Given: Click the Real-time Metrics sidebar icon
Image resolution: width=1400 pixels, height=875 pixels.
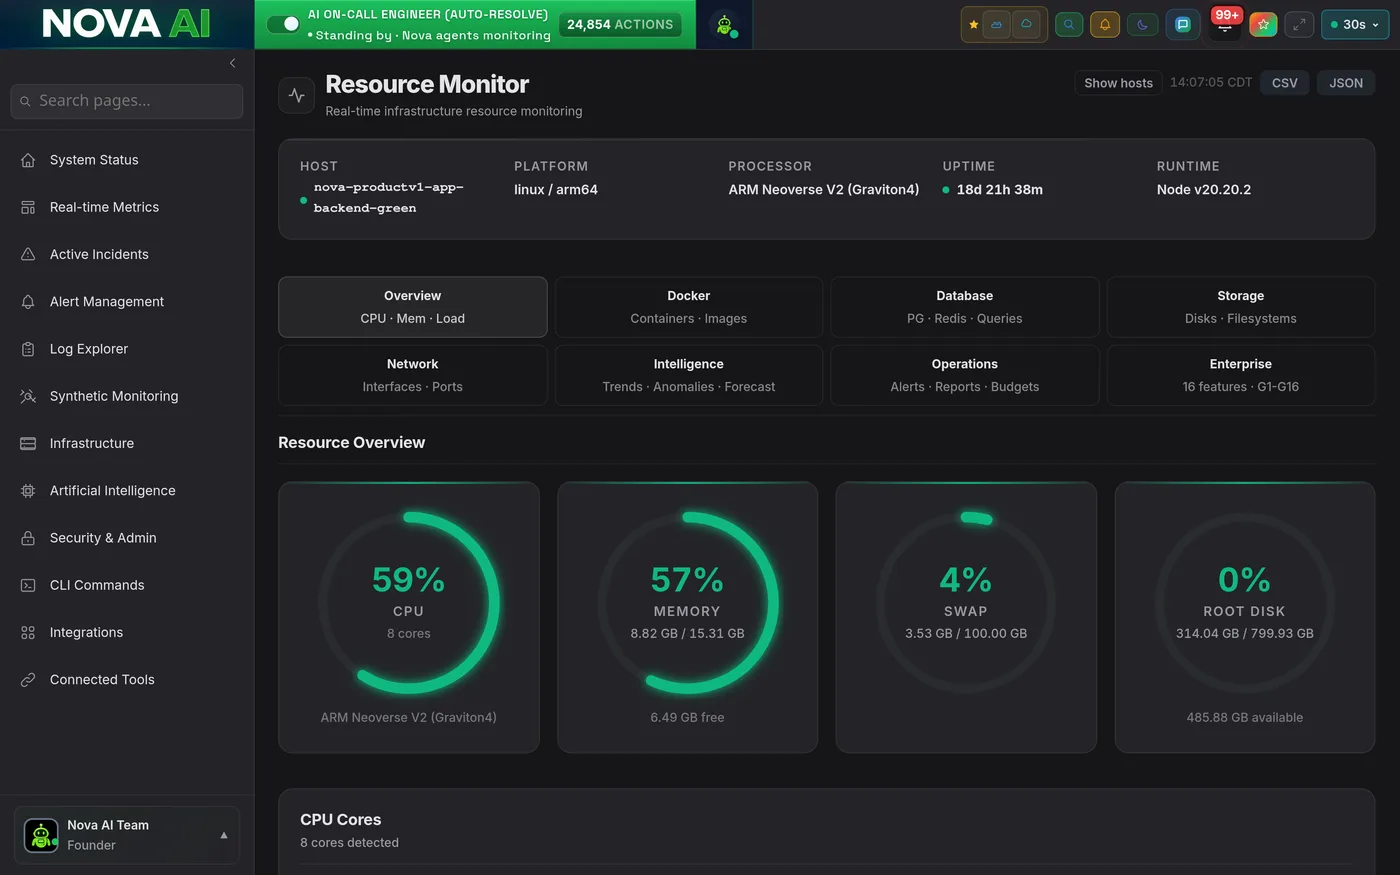Looking at the screenshot, I should coord(28,207).
